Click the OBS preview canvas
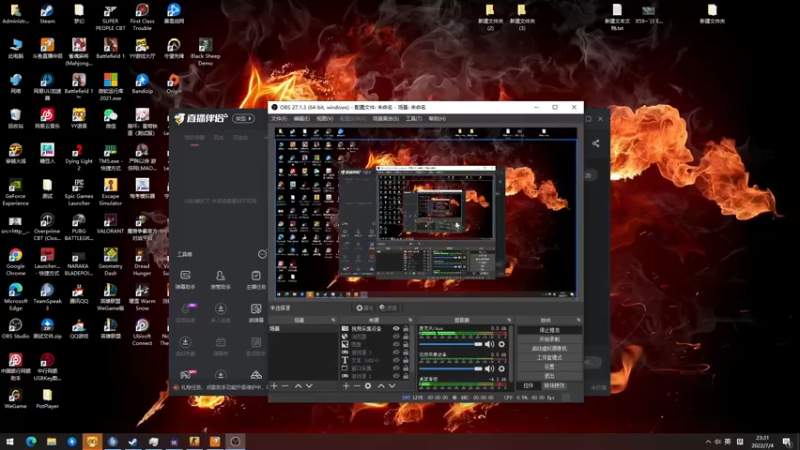Screen dimensions: 800x450 pos(426,213)
